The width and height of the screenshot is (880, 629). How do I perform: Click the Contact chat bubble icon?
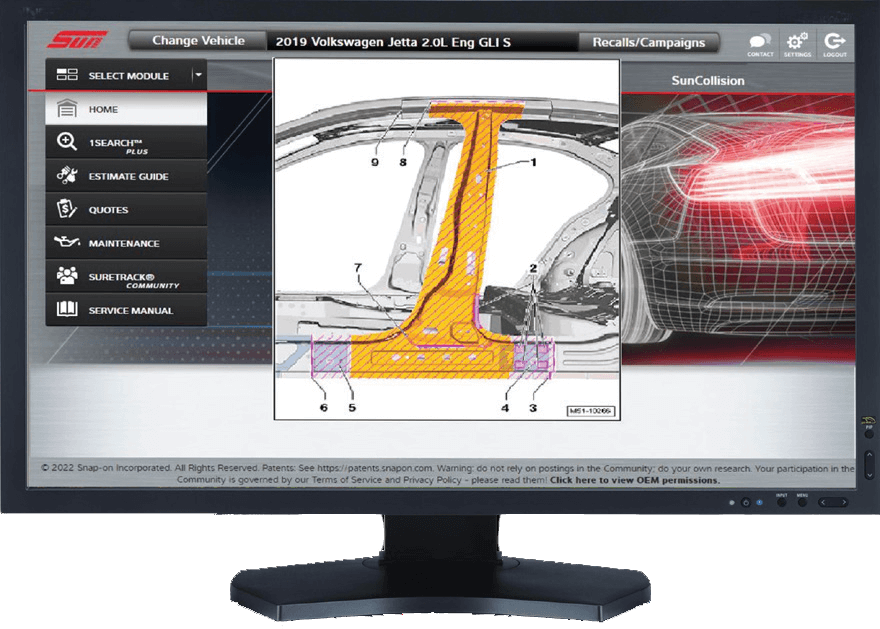point(760,42)
